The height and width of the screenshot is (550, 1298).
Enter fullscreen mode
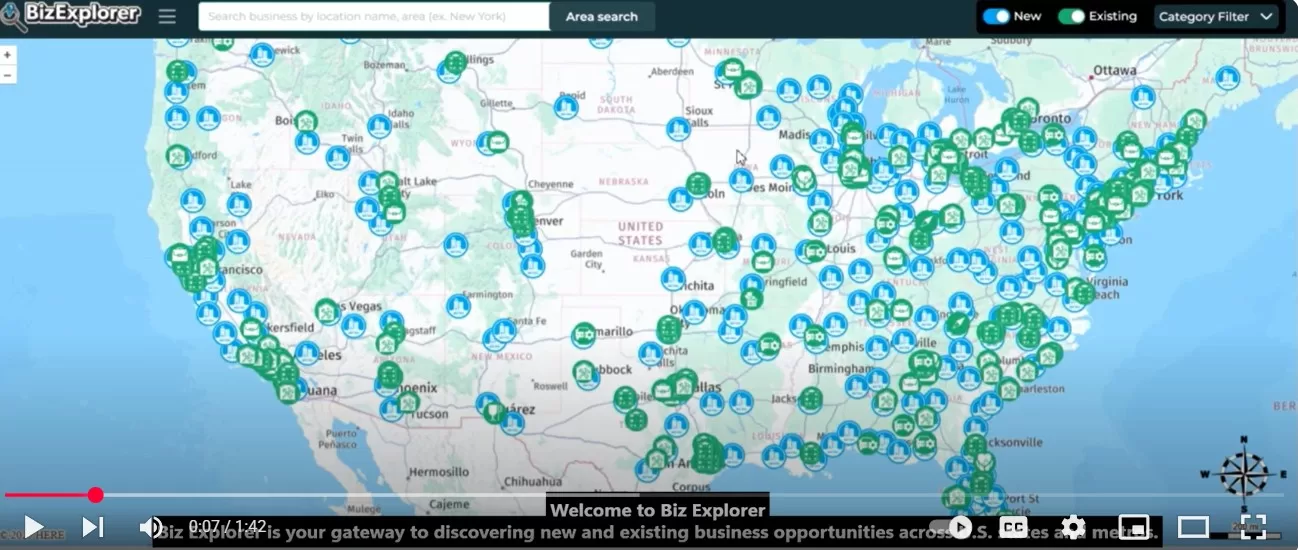coord(1253,527)
